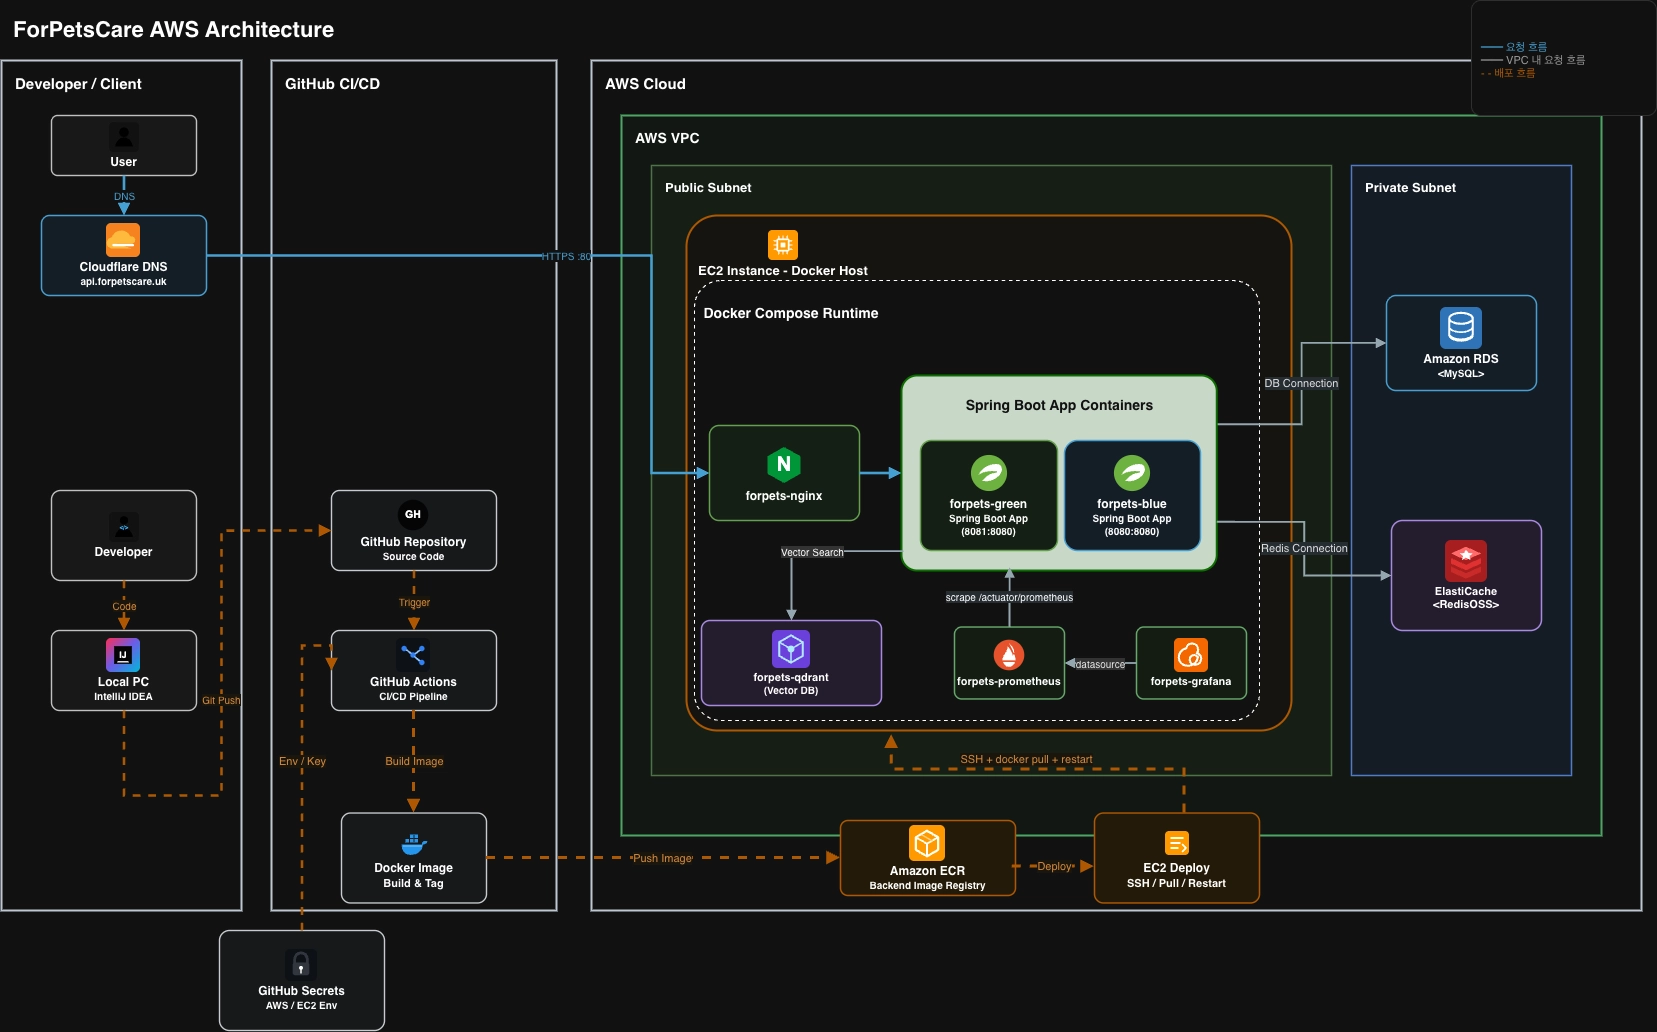Click the forpets-blue Spring leaf icon

[1132, 473]
